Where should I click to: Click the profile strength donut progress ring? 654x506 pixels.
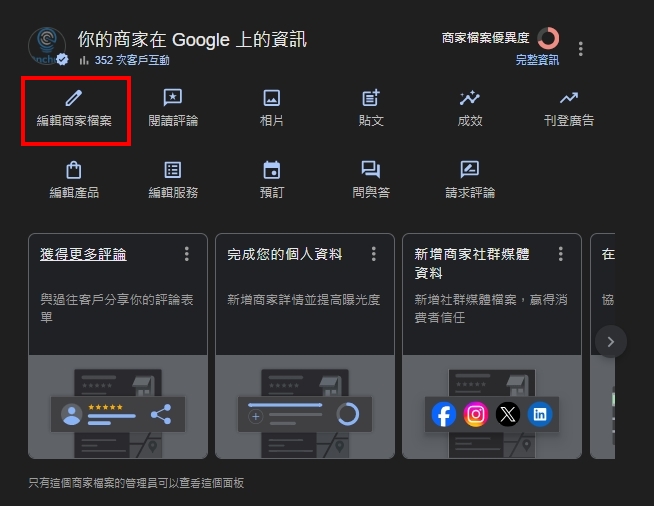pyautogui.click(x=548, y=38)
